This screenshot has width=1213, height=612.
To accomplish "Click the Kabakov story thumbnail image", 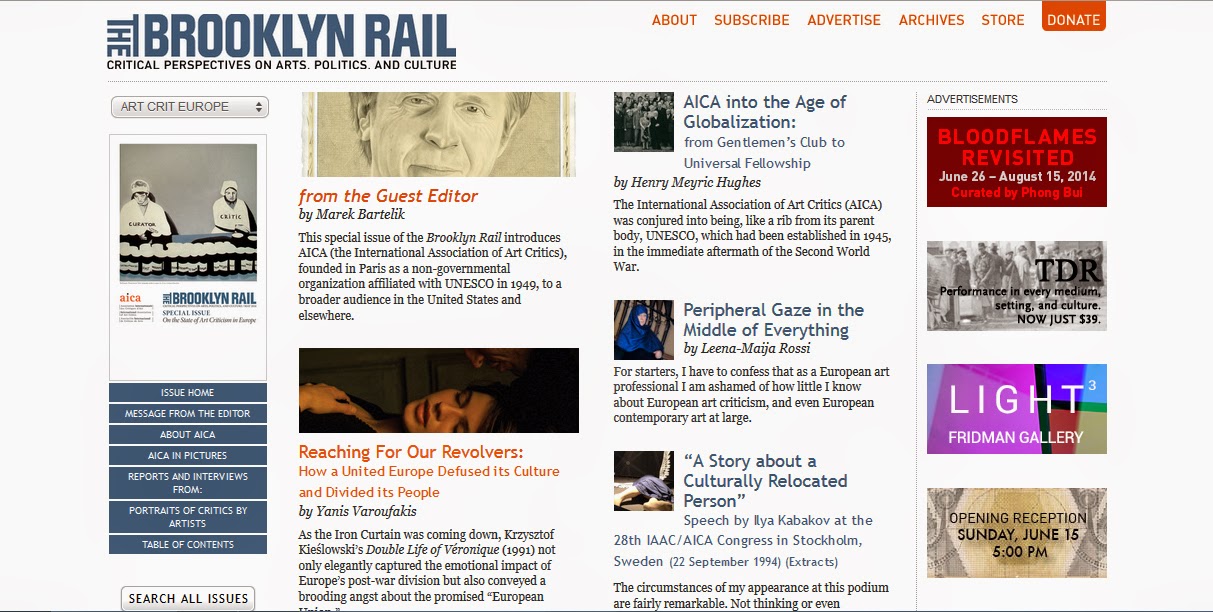I will point(643,481).
